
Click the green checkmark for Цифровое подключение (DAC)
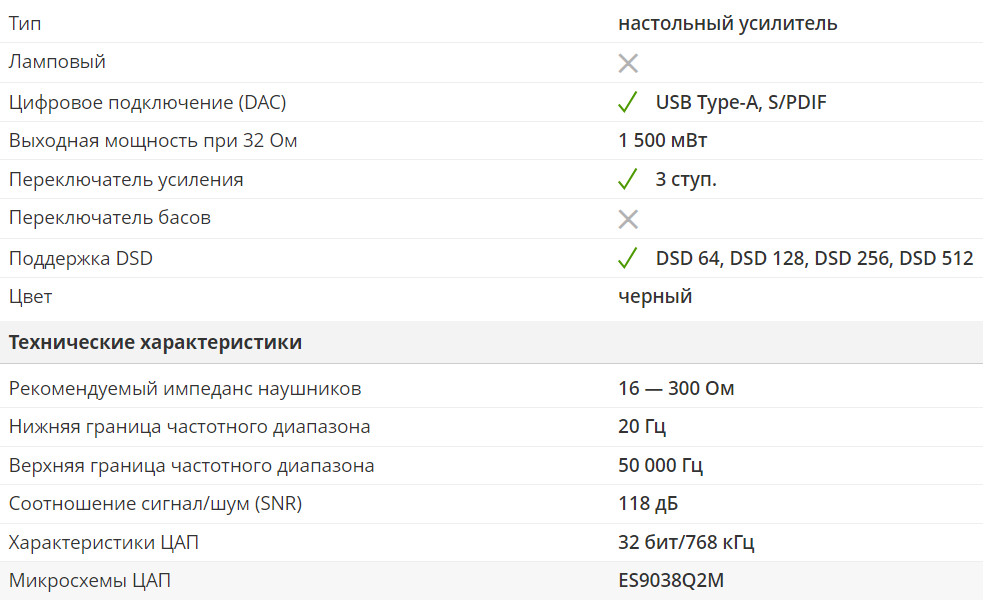pos(628,102)
